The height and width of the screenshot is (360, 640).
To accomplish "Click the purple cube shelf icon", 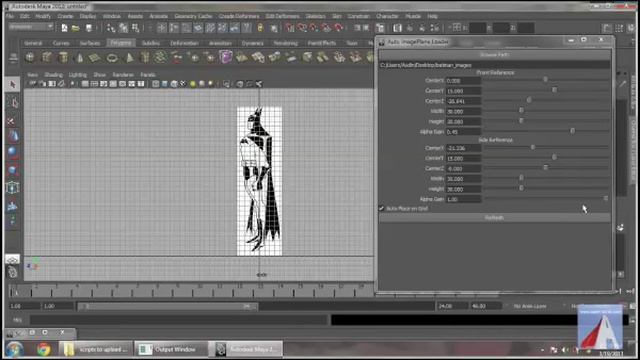I will tap(225, 57).
